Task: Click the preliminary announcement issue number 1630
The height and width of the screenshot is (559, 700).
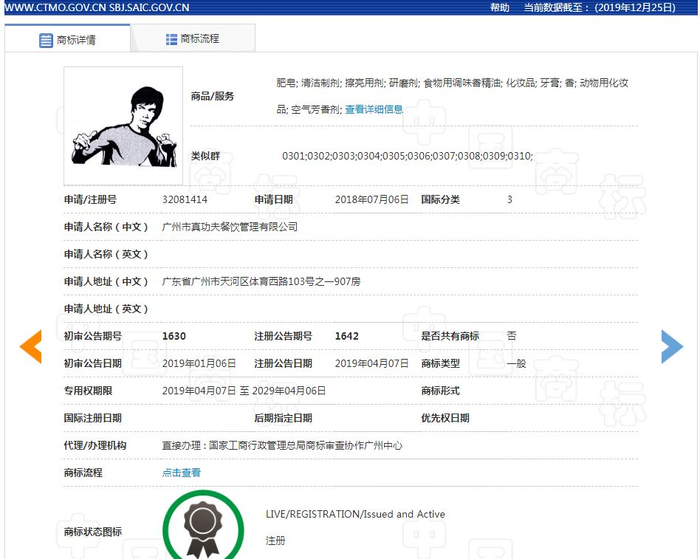Action: (174, 336)
